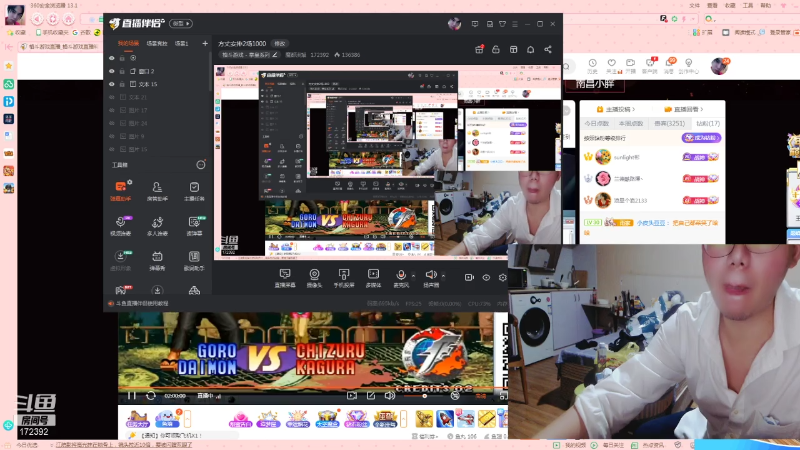Open settings gear in the streaming bottom bar
Viewport: 800px width, 450px height.
tap(503, 277)
